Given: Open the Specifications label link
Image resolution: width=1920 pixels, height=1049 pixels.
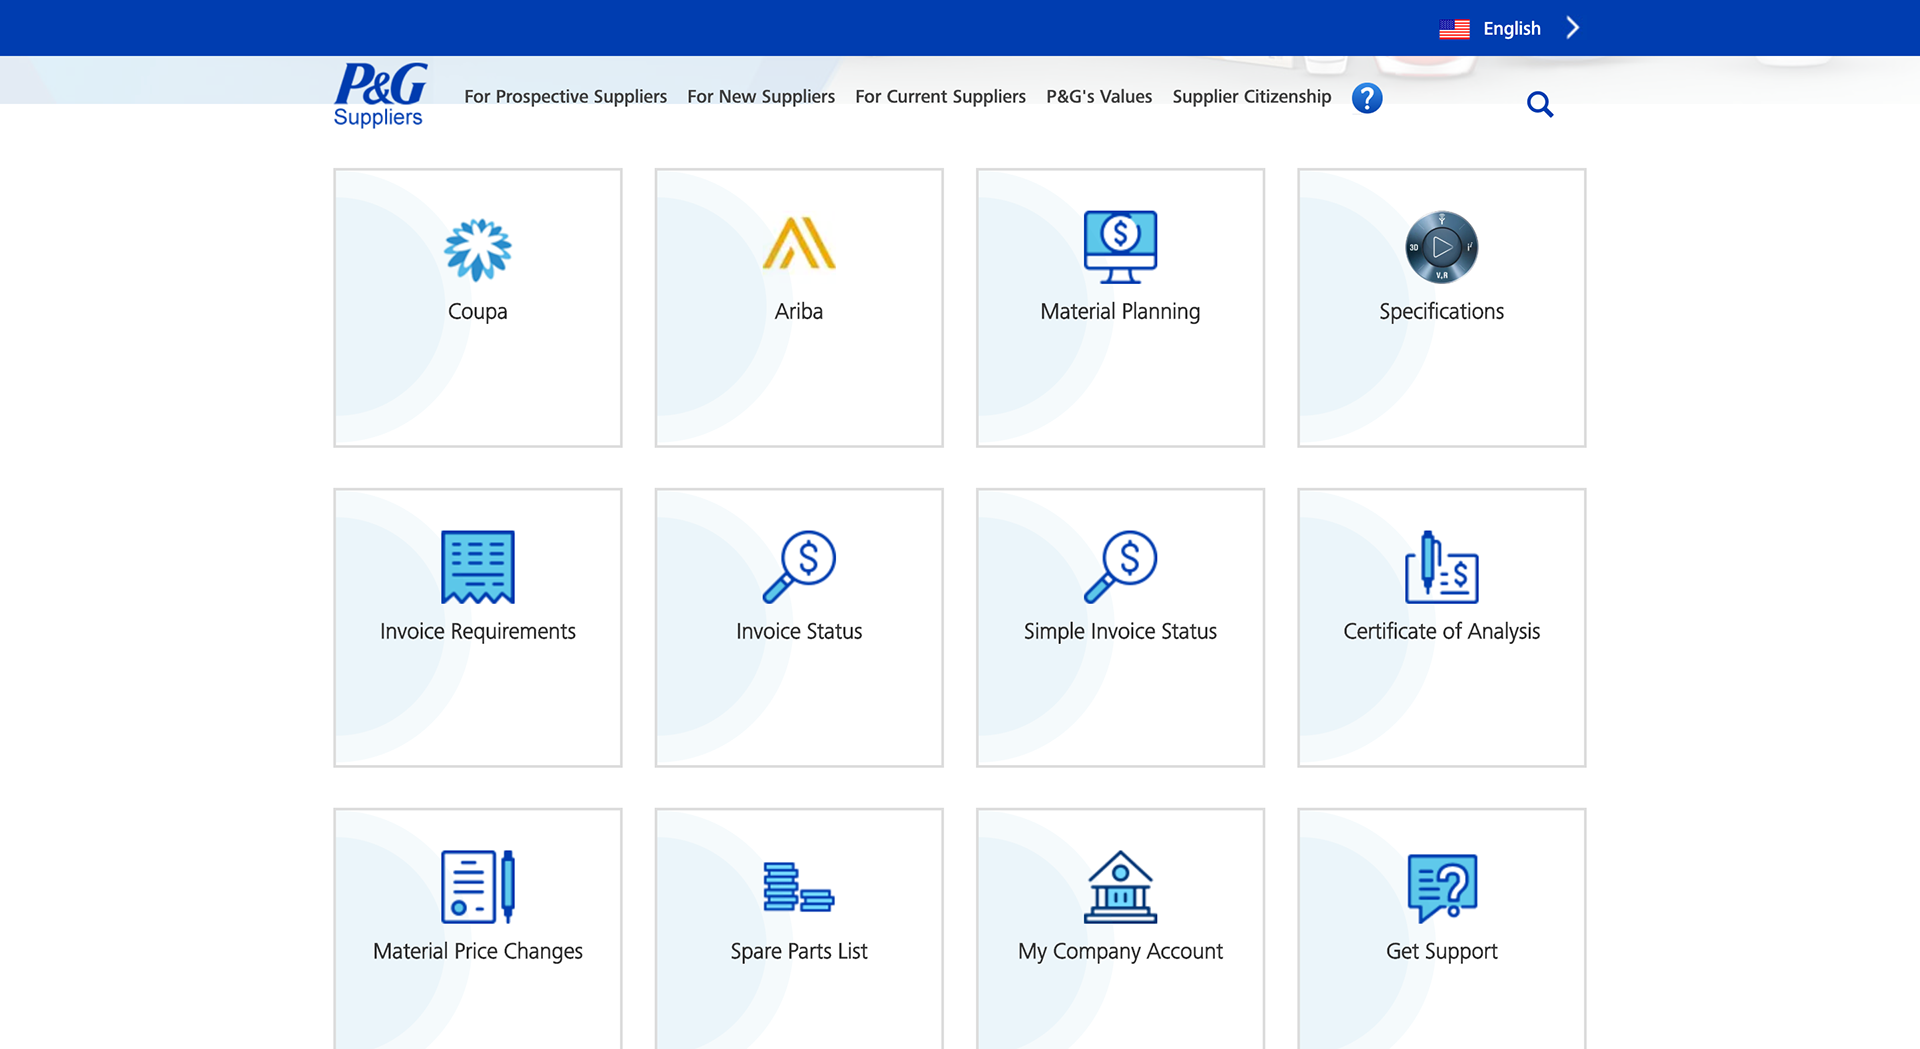Looking at the screenshot, I should point(1441,311).
